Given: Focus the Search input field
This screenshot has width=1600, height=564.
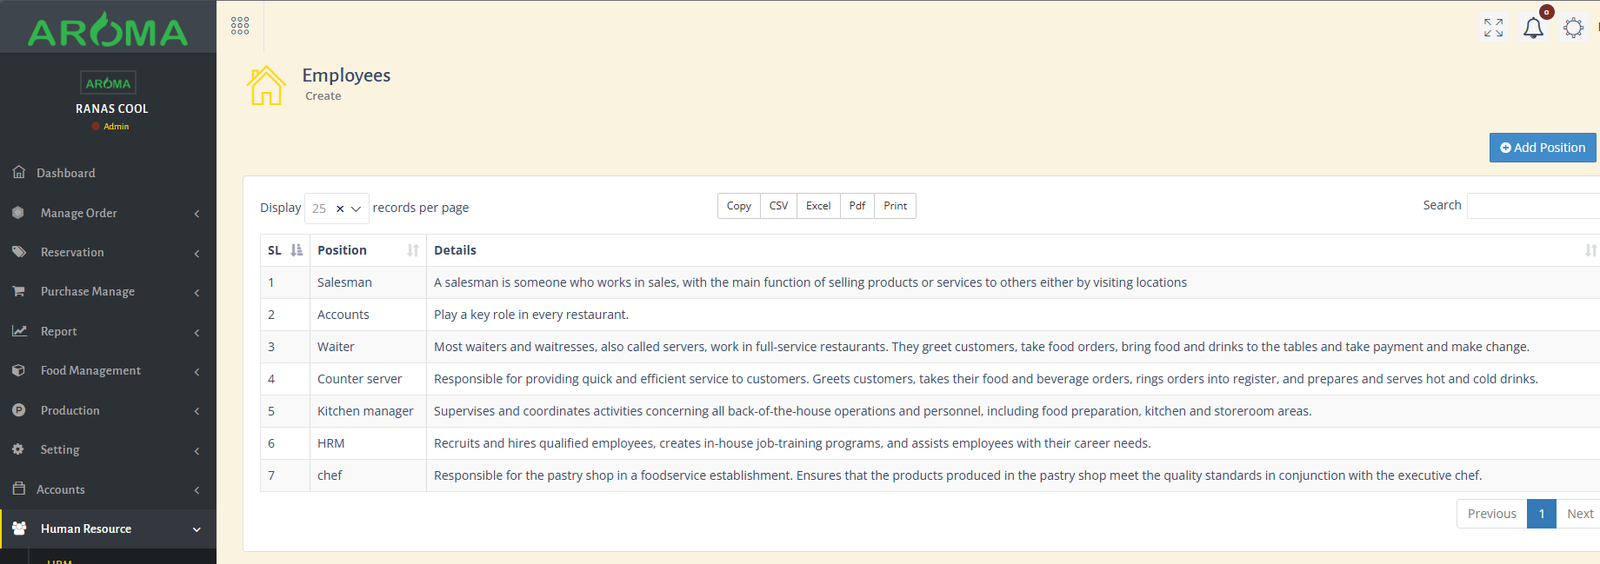Looking at the screenshot, I should [x=1532, y=206].
